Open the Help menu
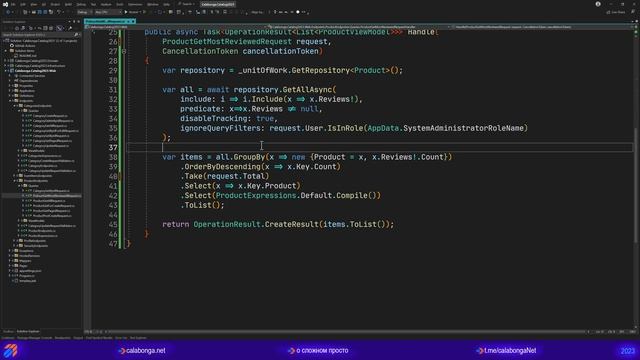This screenshot has height=360, width=640. coord(167,4)
